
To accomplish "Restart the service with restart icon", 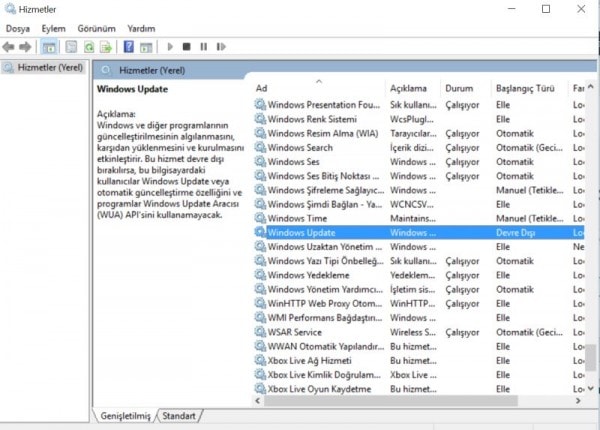I will 221,47.
